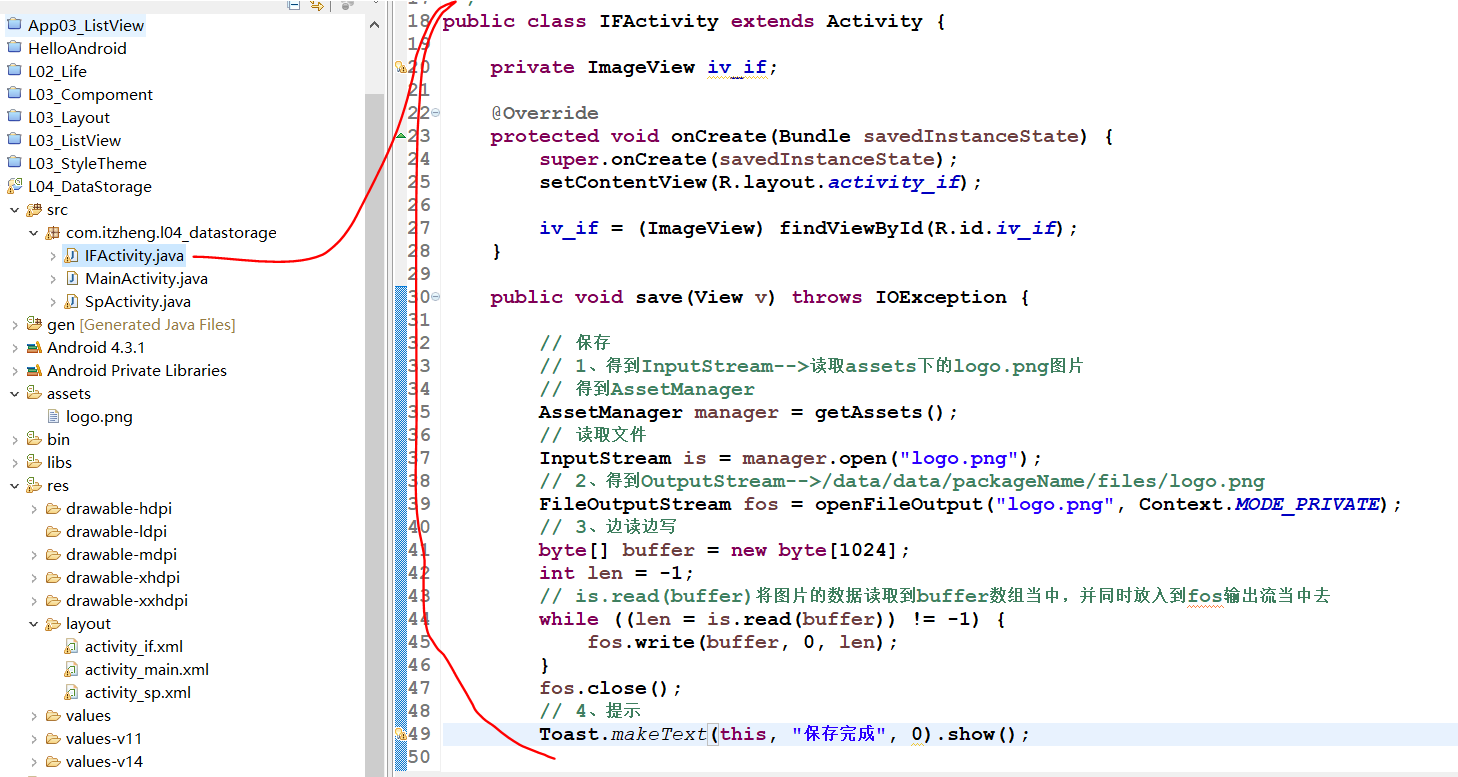
Task: Expand the values folder node
Action: (x=33, y=716)
